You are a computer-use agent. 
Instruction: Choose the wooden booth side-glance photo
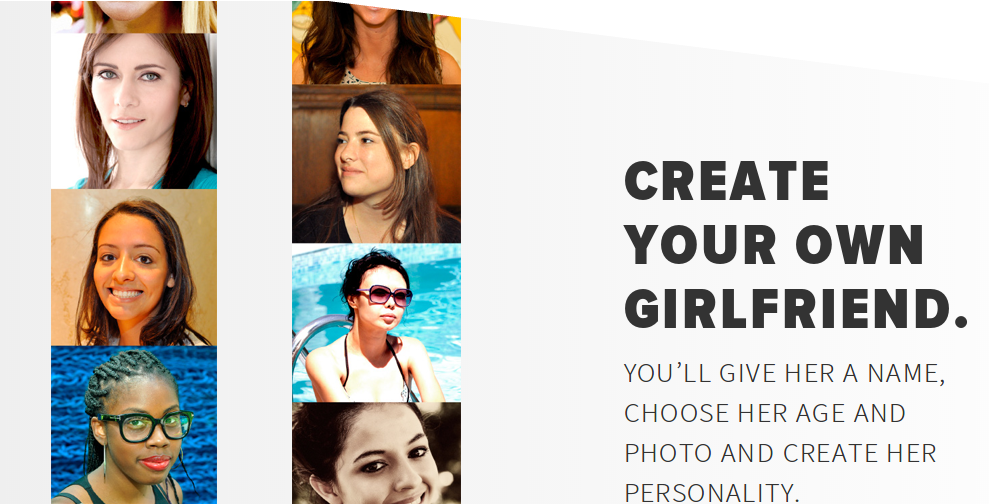click(376, 164)
